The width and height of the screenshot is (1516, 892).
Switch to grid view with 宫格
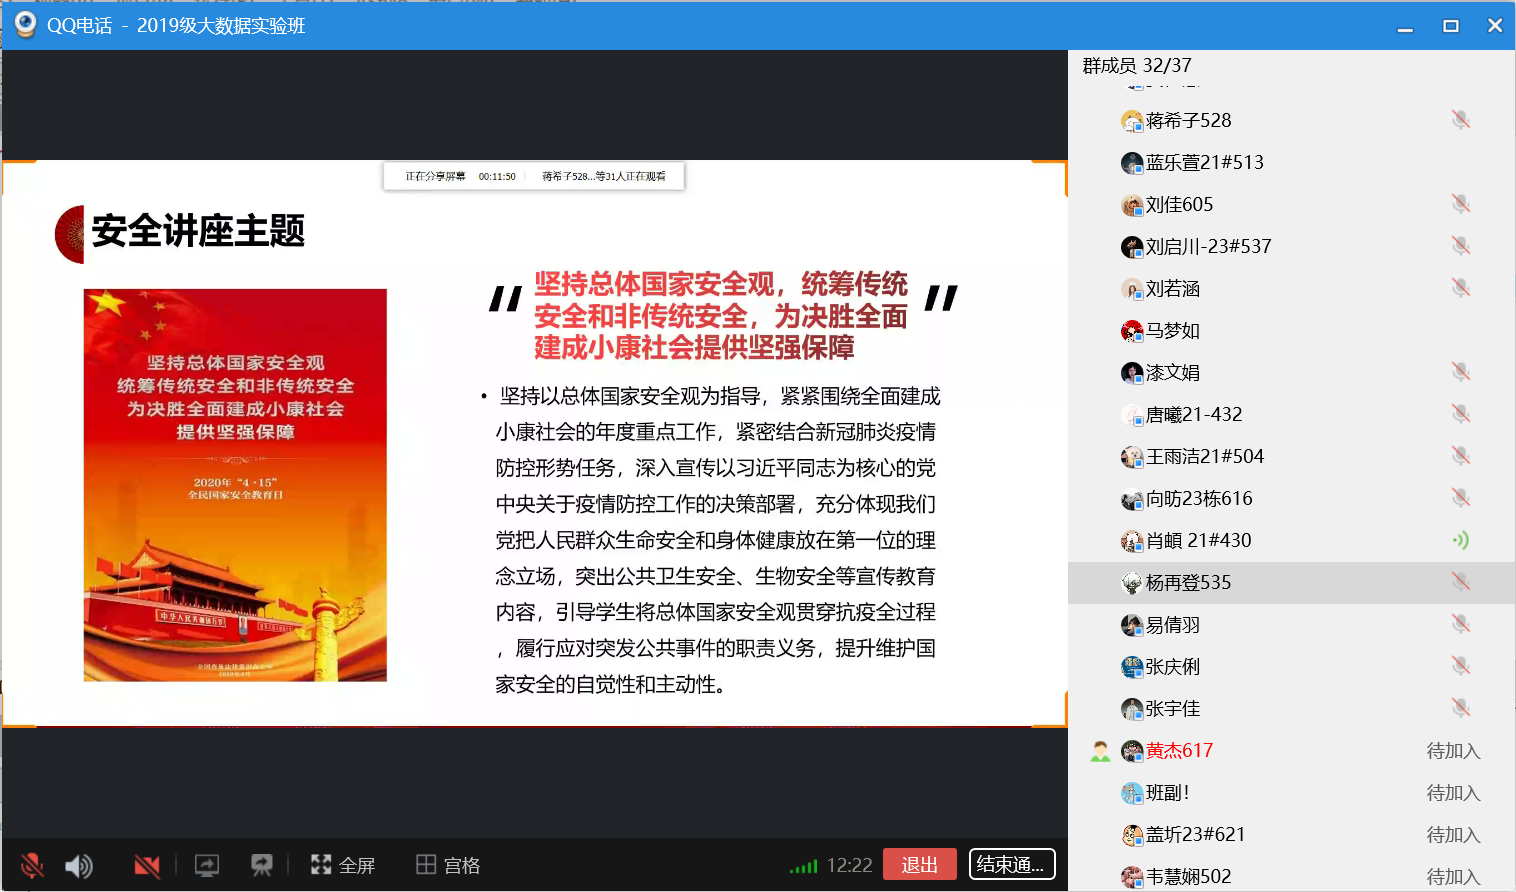(448, 865)
